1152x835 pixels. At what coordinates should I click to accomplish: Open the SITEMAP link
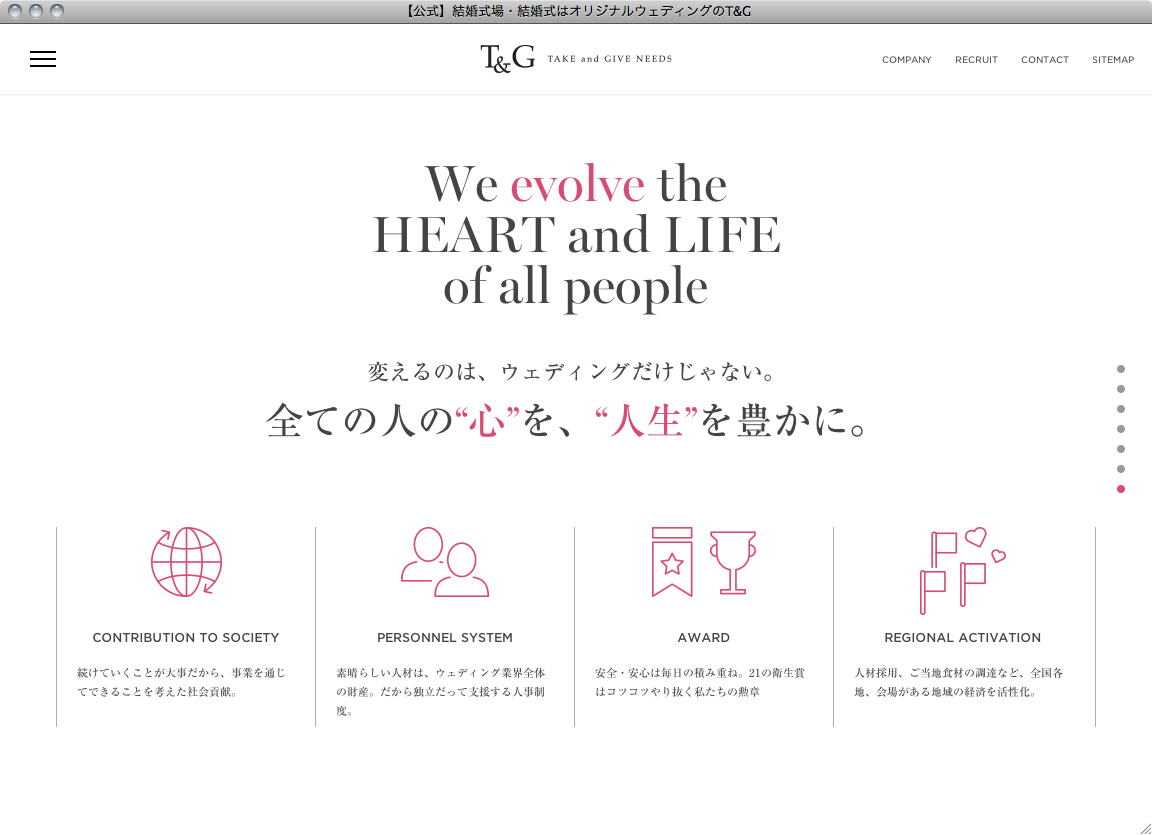coord(1113,60)
